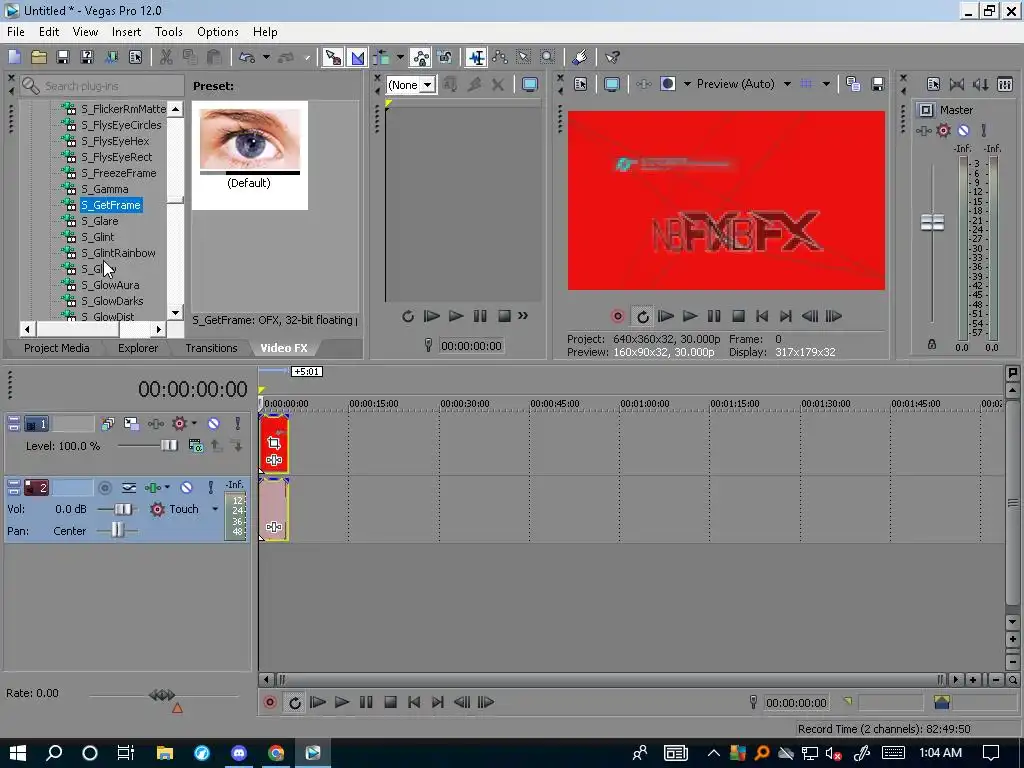Viewport: 1024px width, 768px height.
Task: Open track 1 Track Motion icon
Action: [131, 424]
